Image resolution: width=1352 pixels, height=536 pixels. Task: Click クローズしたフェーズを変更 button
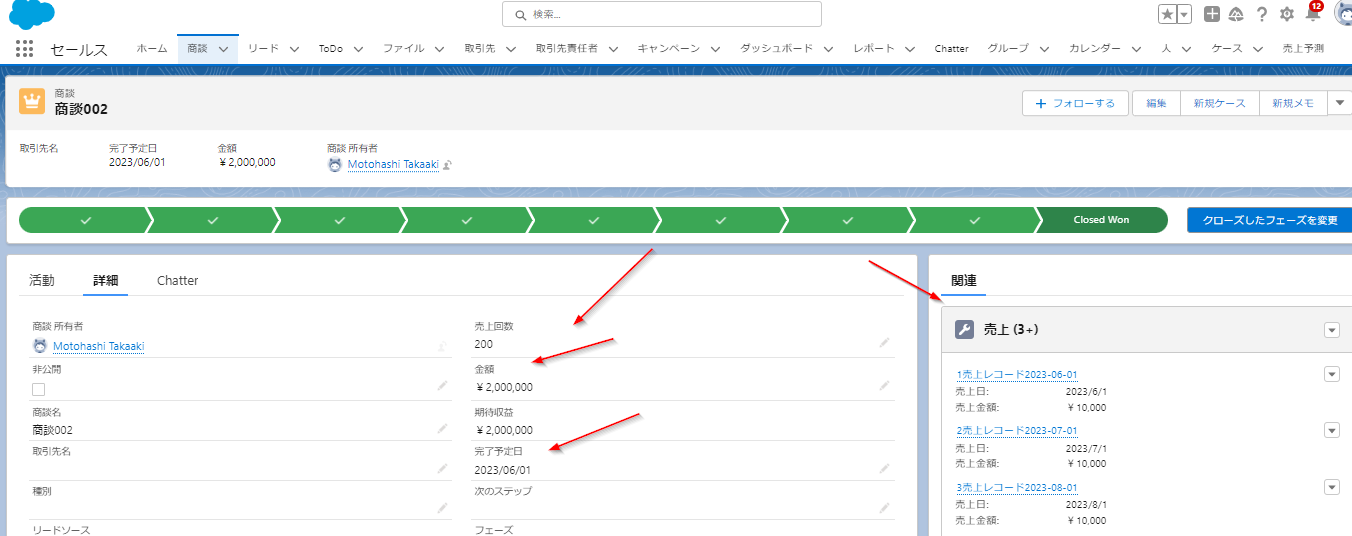[x=1269, y=220]
